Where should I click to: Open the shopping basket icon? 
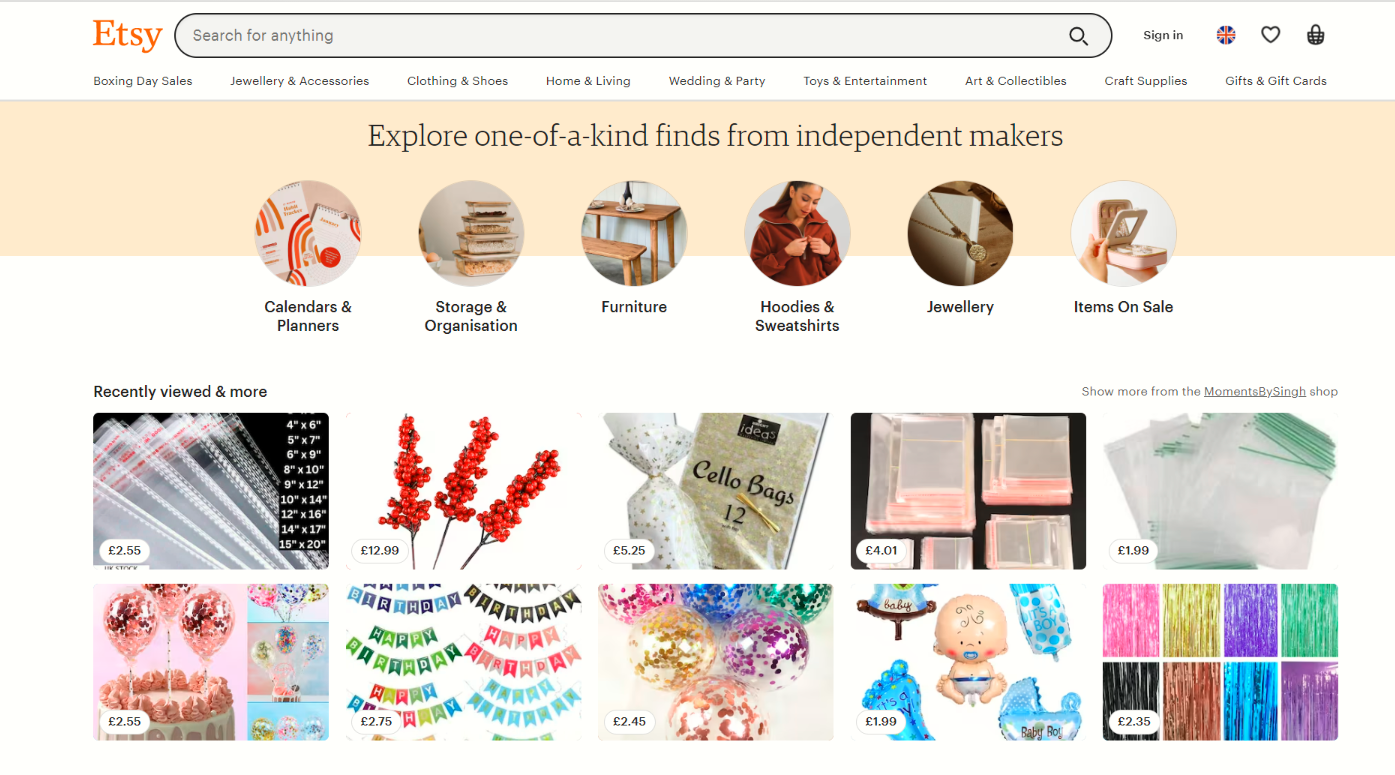tap(1316, 35)
